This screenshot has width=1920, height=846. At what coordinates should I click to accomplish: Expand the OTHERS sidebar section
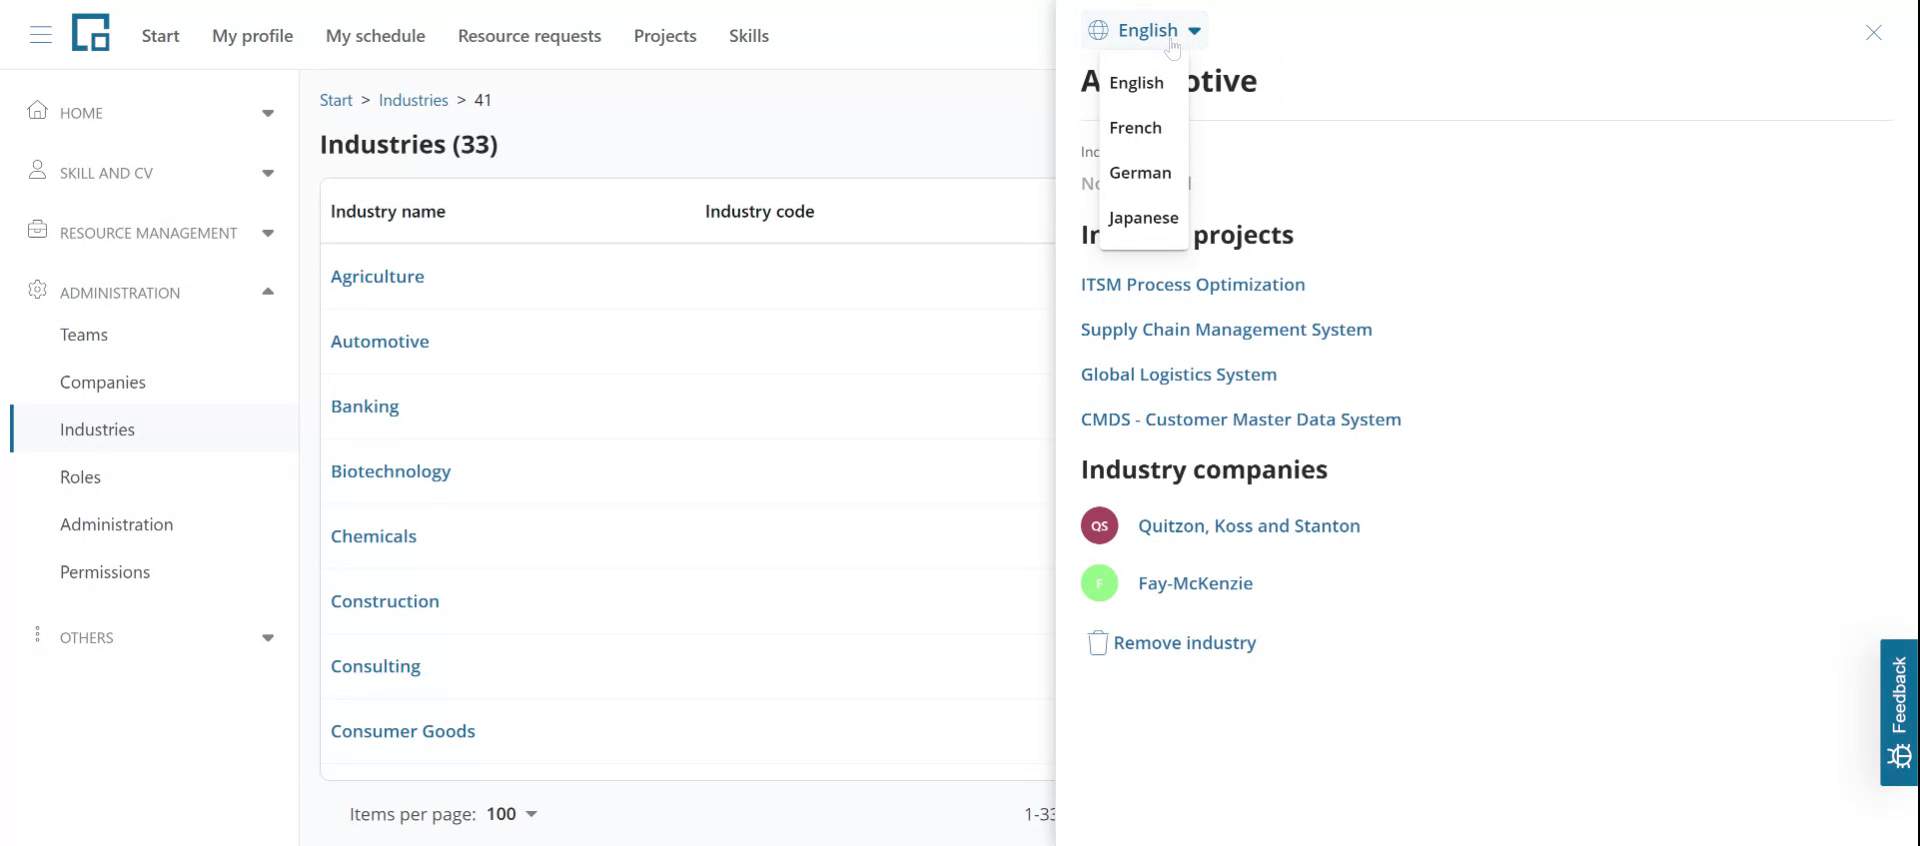point(268,638)
